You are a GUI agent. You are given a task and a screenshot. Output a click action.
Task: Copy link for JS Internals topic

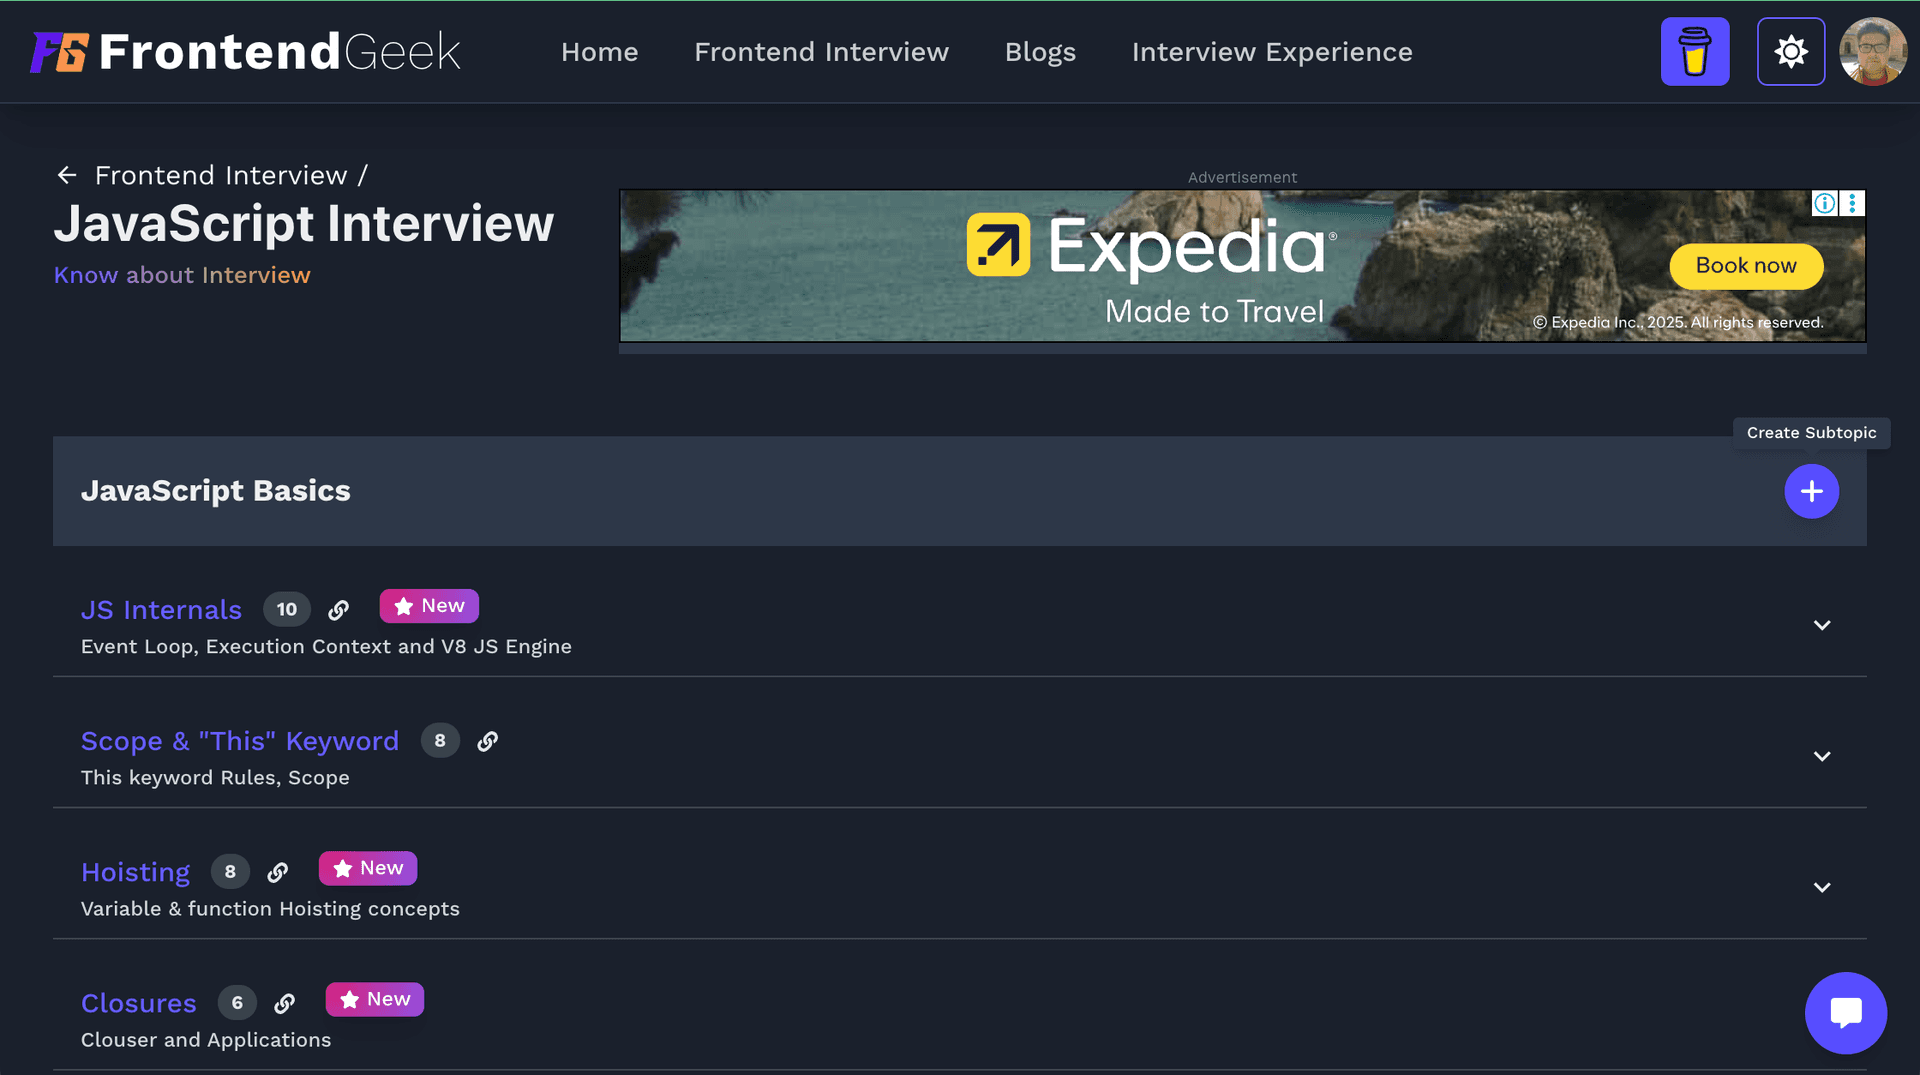(x=338, y=609)
